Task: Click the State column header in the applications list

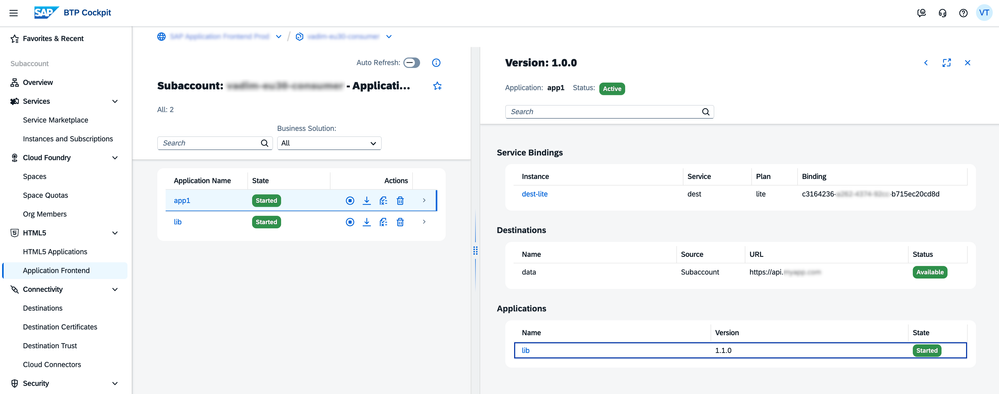Action: tap(260, 181)
